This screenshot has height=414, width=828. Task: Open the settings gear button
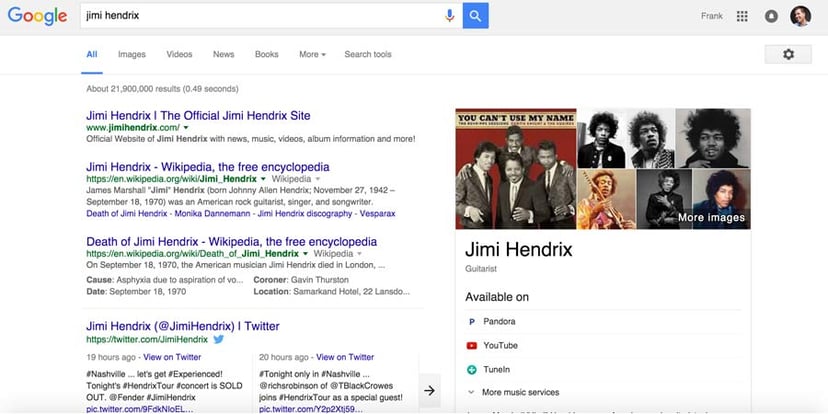click(788, 54)
